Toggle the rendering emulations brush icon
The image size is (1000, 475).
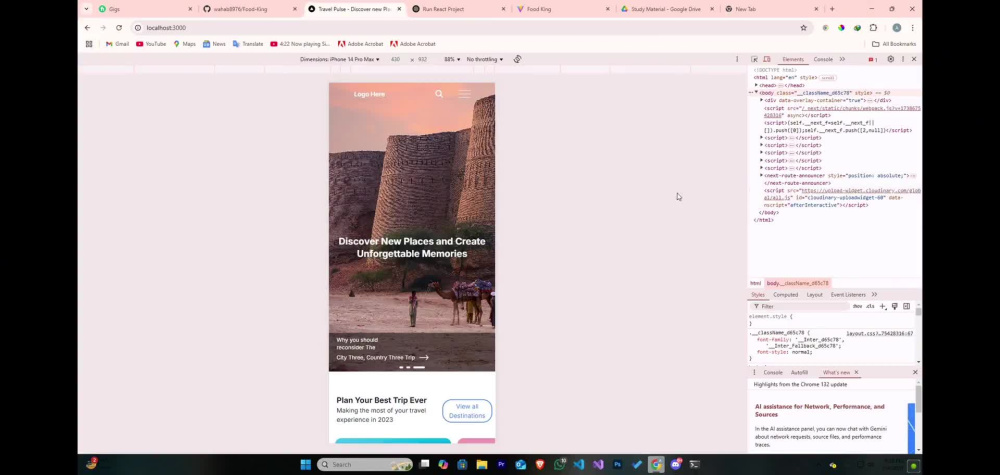click(x=895, y=306)
